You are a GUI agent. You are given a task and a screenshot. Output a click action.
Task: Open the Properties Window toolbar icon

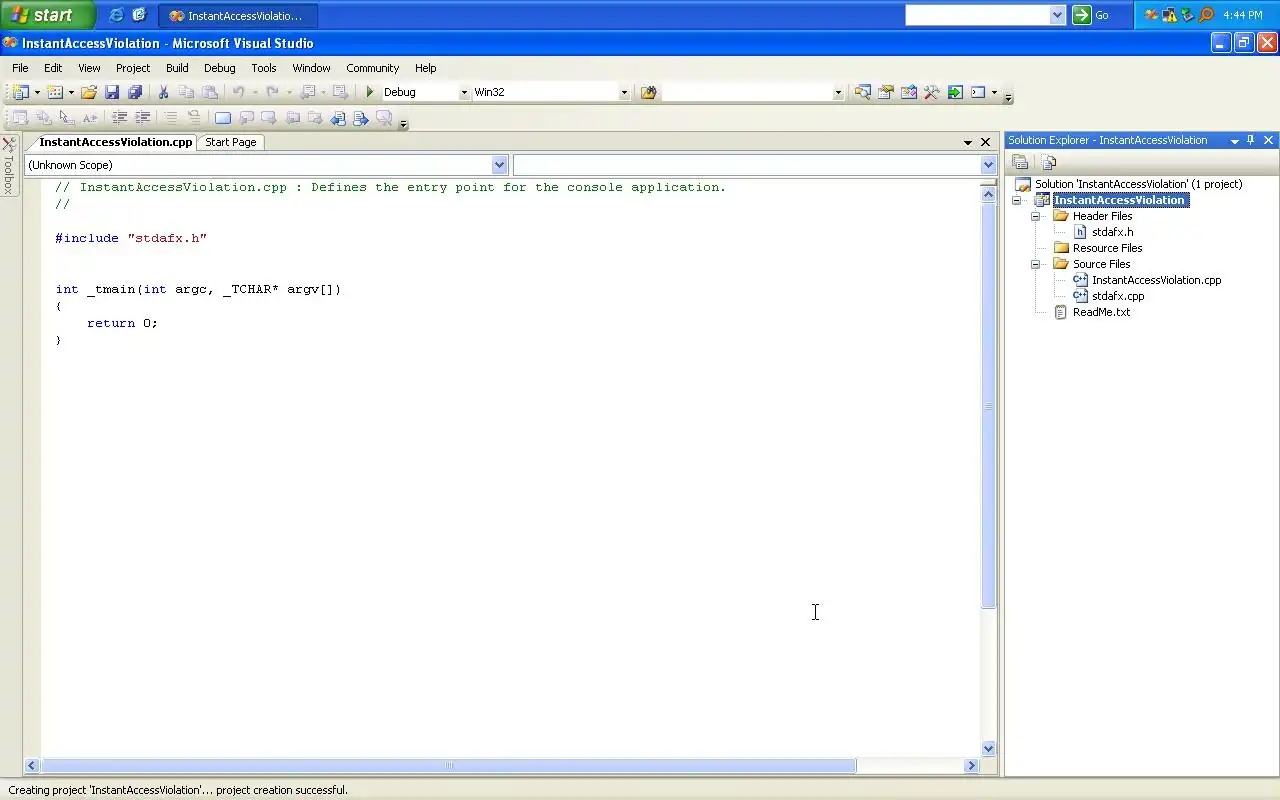point(885,92)
